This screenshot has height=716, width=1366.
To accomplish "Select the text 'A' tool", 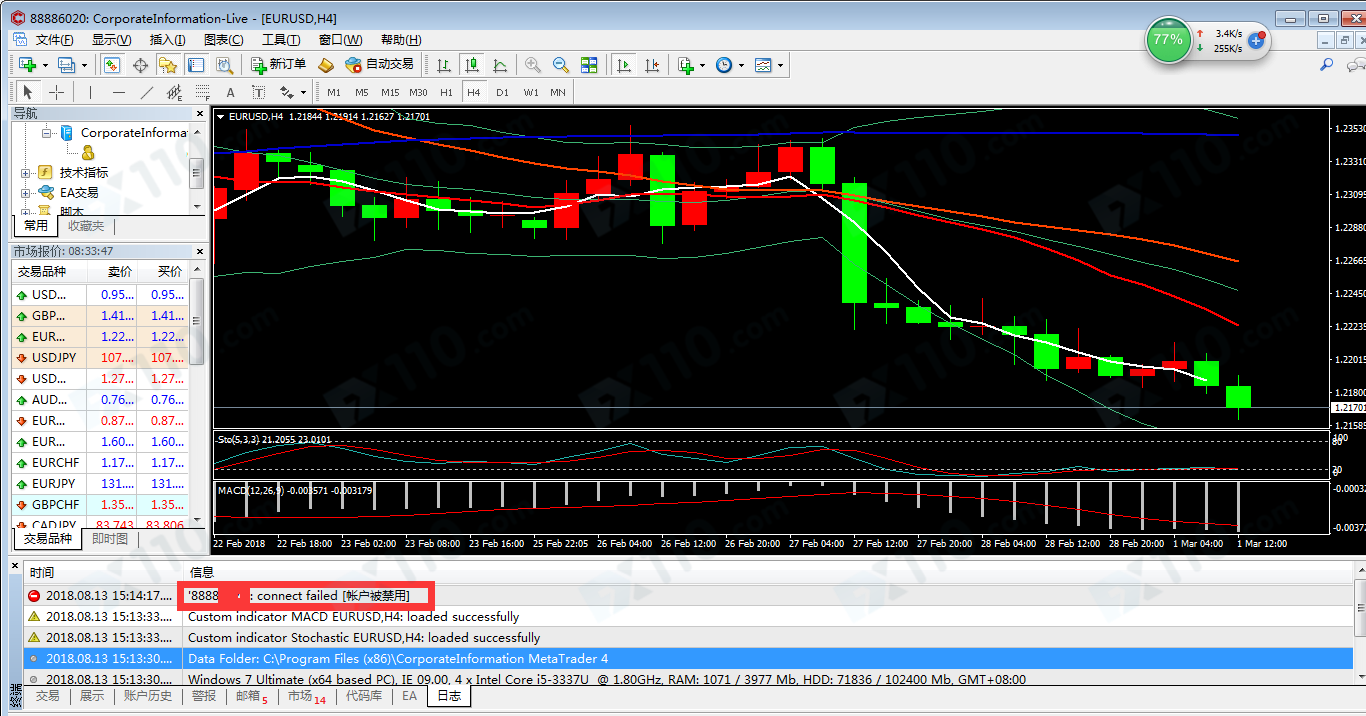I will pos(230,92).
